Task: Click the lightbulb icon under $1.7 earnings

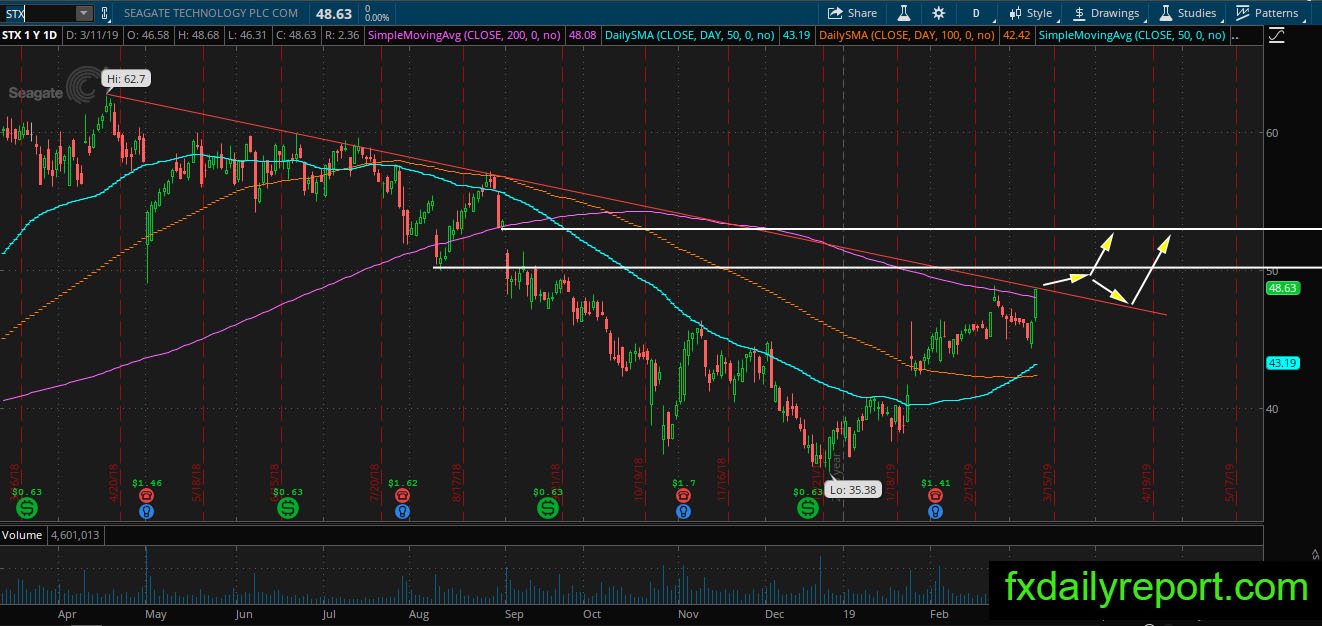Action: tap(681, 510)
